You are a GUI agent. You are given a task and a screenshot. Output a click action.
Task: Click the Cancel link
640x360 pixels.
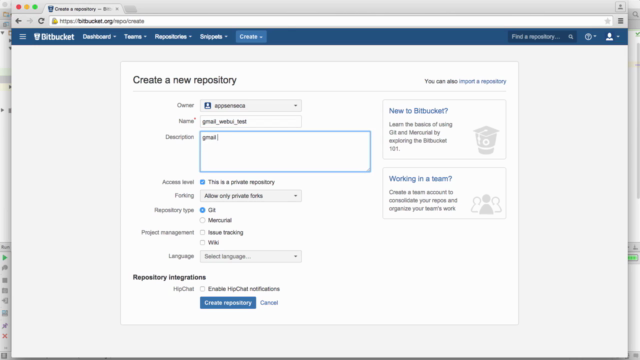click(x=269, y=303)
